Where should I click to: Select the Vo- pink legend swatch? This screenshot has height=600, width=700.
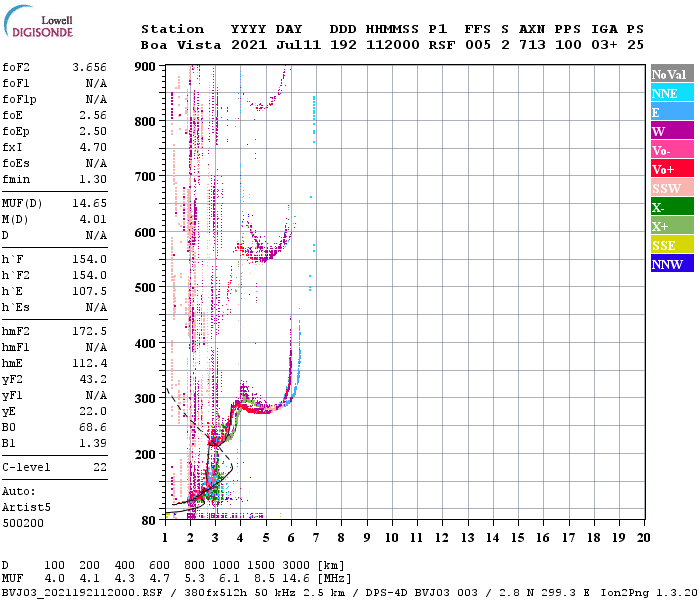pyautogui.click(x=672, y=150)
